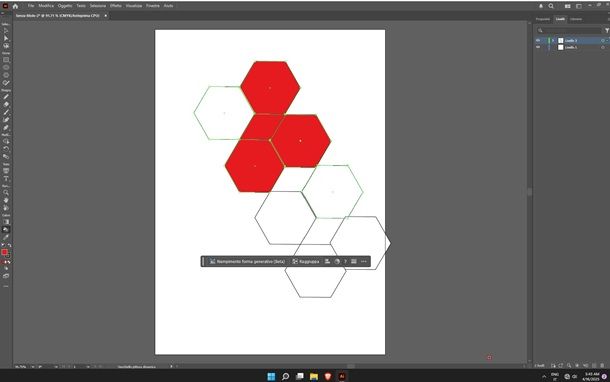610x382 pixels.
Task: Toggle visibility of the second layer
Action: point(538,47)
